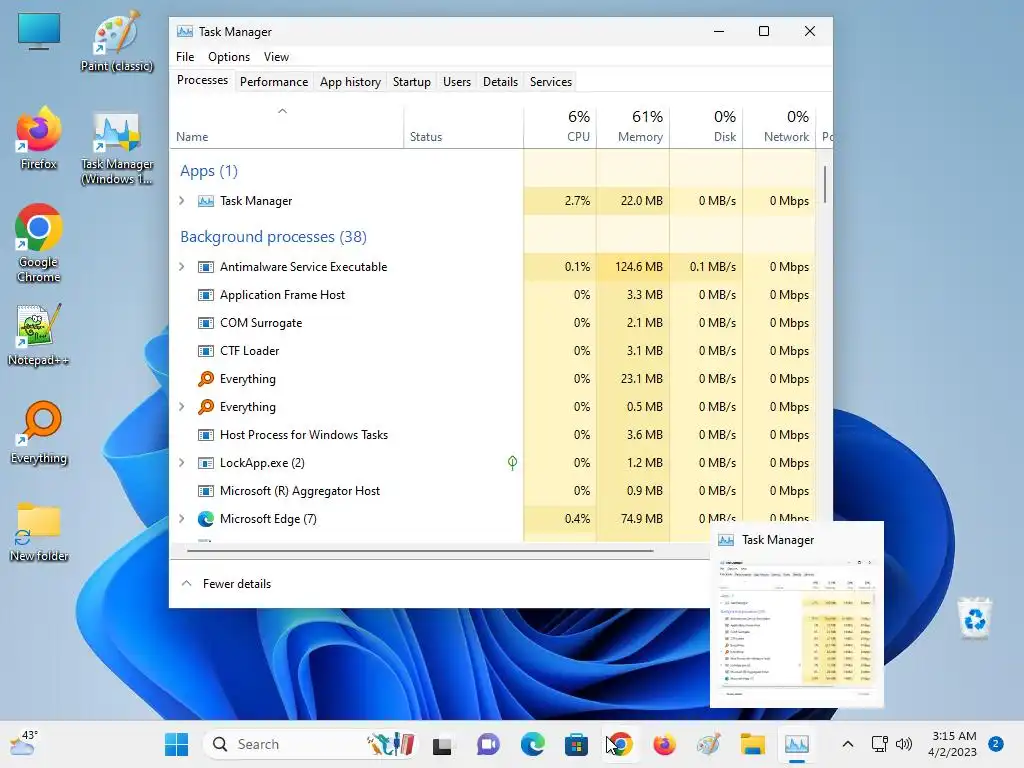
Task: Open the File menu
Action: tap(185, 57)
